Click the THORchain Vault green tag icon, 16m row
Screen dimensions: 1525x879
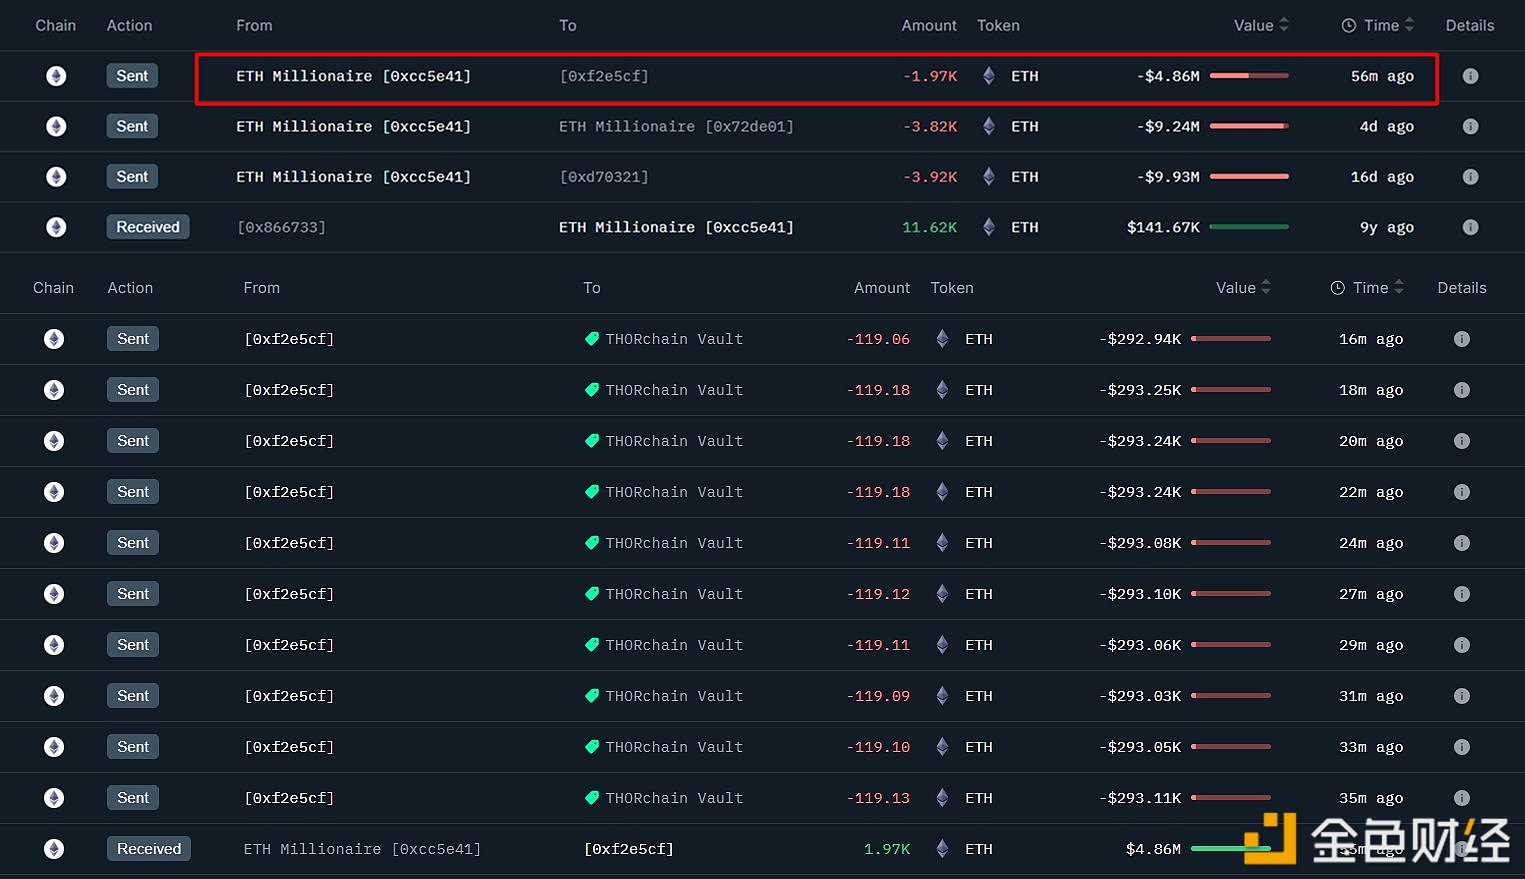click(592, 339)
